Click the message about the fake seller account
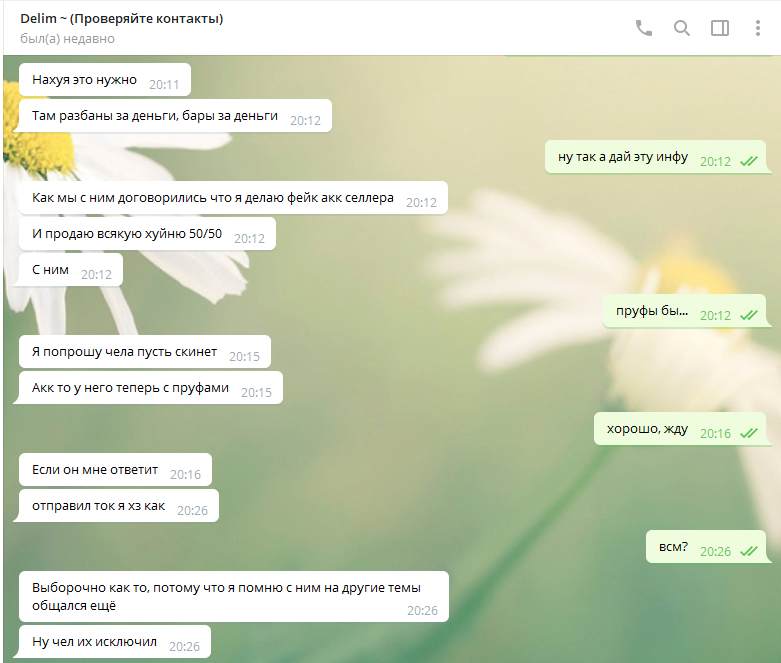The image size is (781, 663). coord(213,198)
